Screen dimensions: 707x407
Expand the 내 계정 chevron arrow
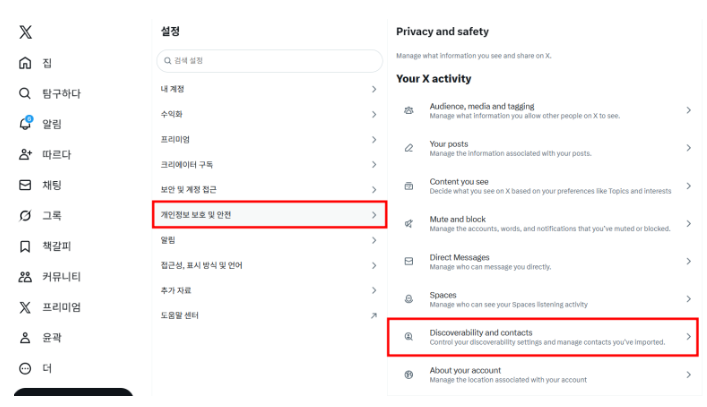click(x=374, y=89)
